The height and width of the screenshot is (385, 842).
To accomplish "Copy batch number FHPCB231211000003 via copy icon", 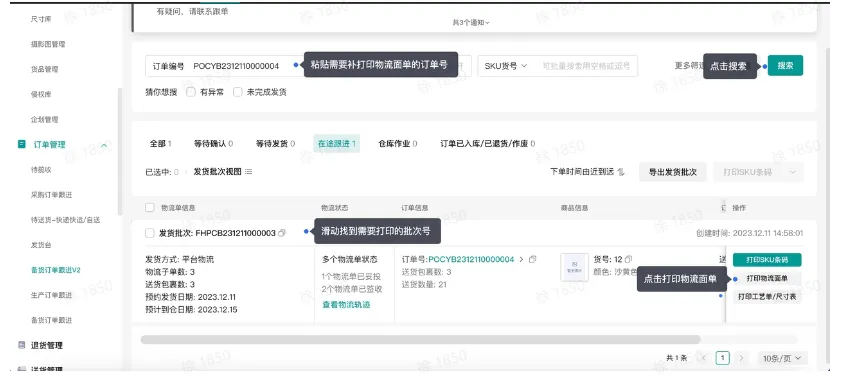I will [282, 233].
